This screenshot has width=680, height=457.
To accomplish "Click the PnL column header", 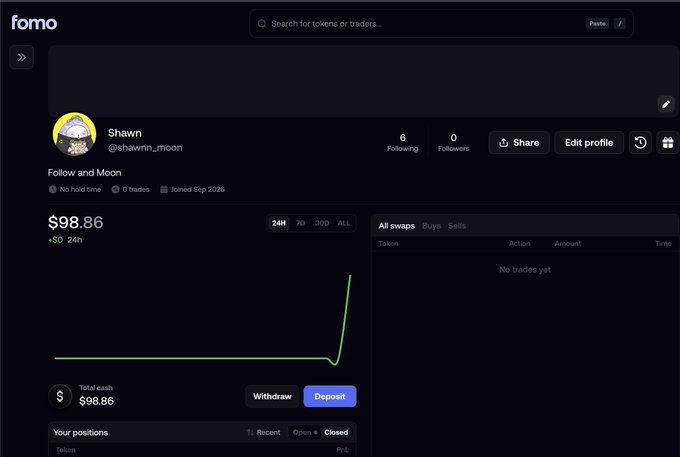I will click(342, 450).
